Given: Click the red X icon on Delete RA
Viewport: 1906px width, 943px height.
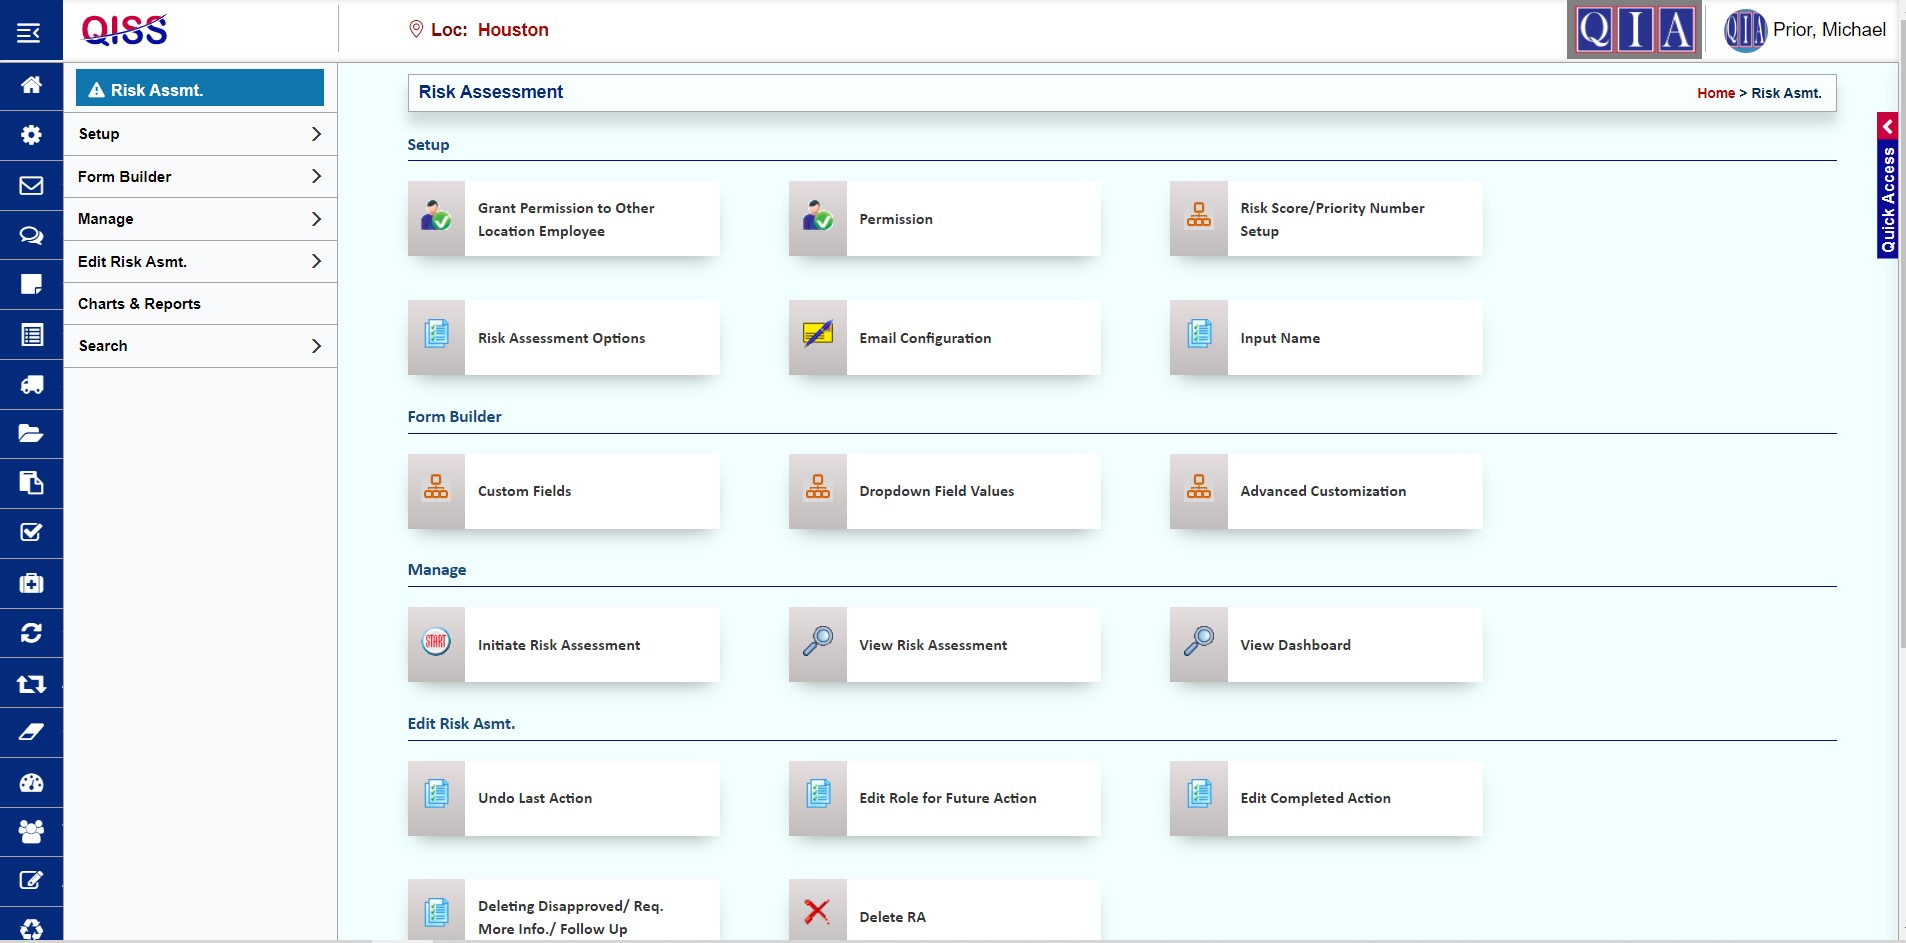Looking at the screenshot, I should (816, 911).
